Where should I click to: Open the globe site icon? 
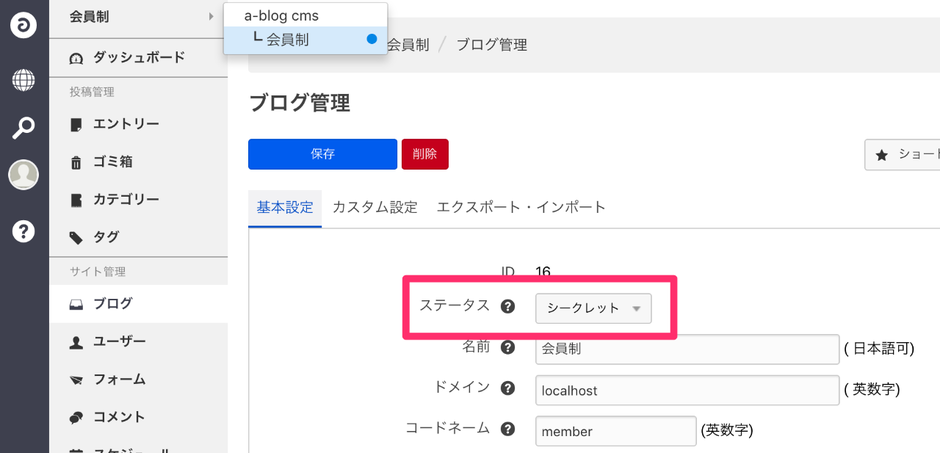point(23,80)
